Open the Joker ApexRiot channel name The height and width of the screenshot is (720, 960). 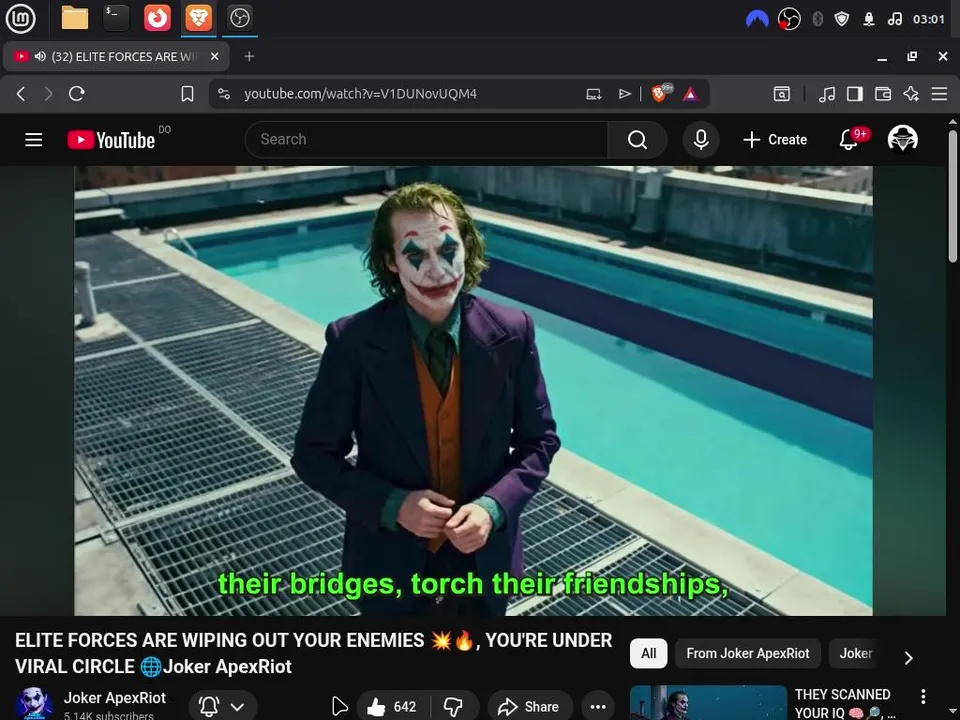[114, 698]
